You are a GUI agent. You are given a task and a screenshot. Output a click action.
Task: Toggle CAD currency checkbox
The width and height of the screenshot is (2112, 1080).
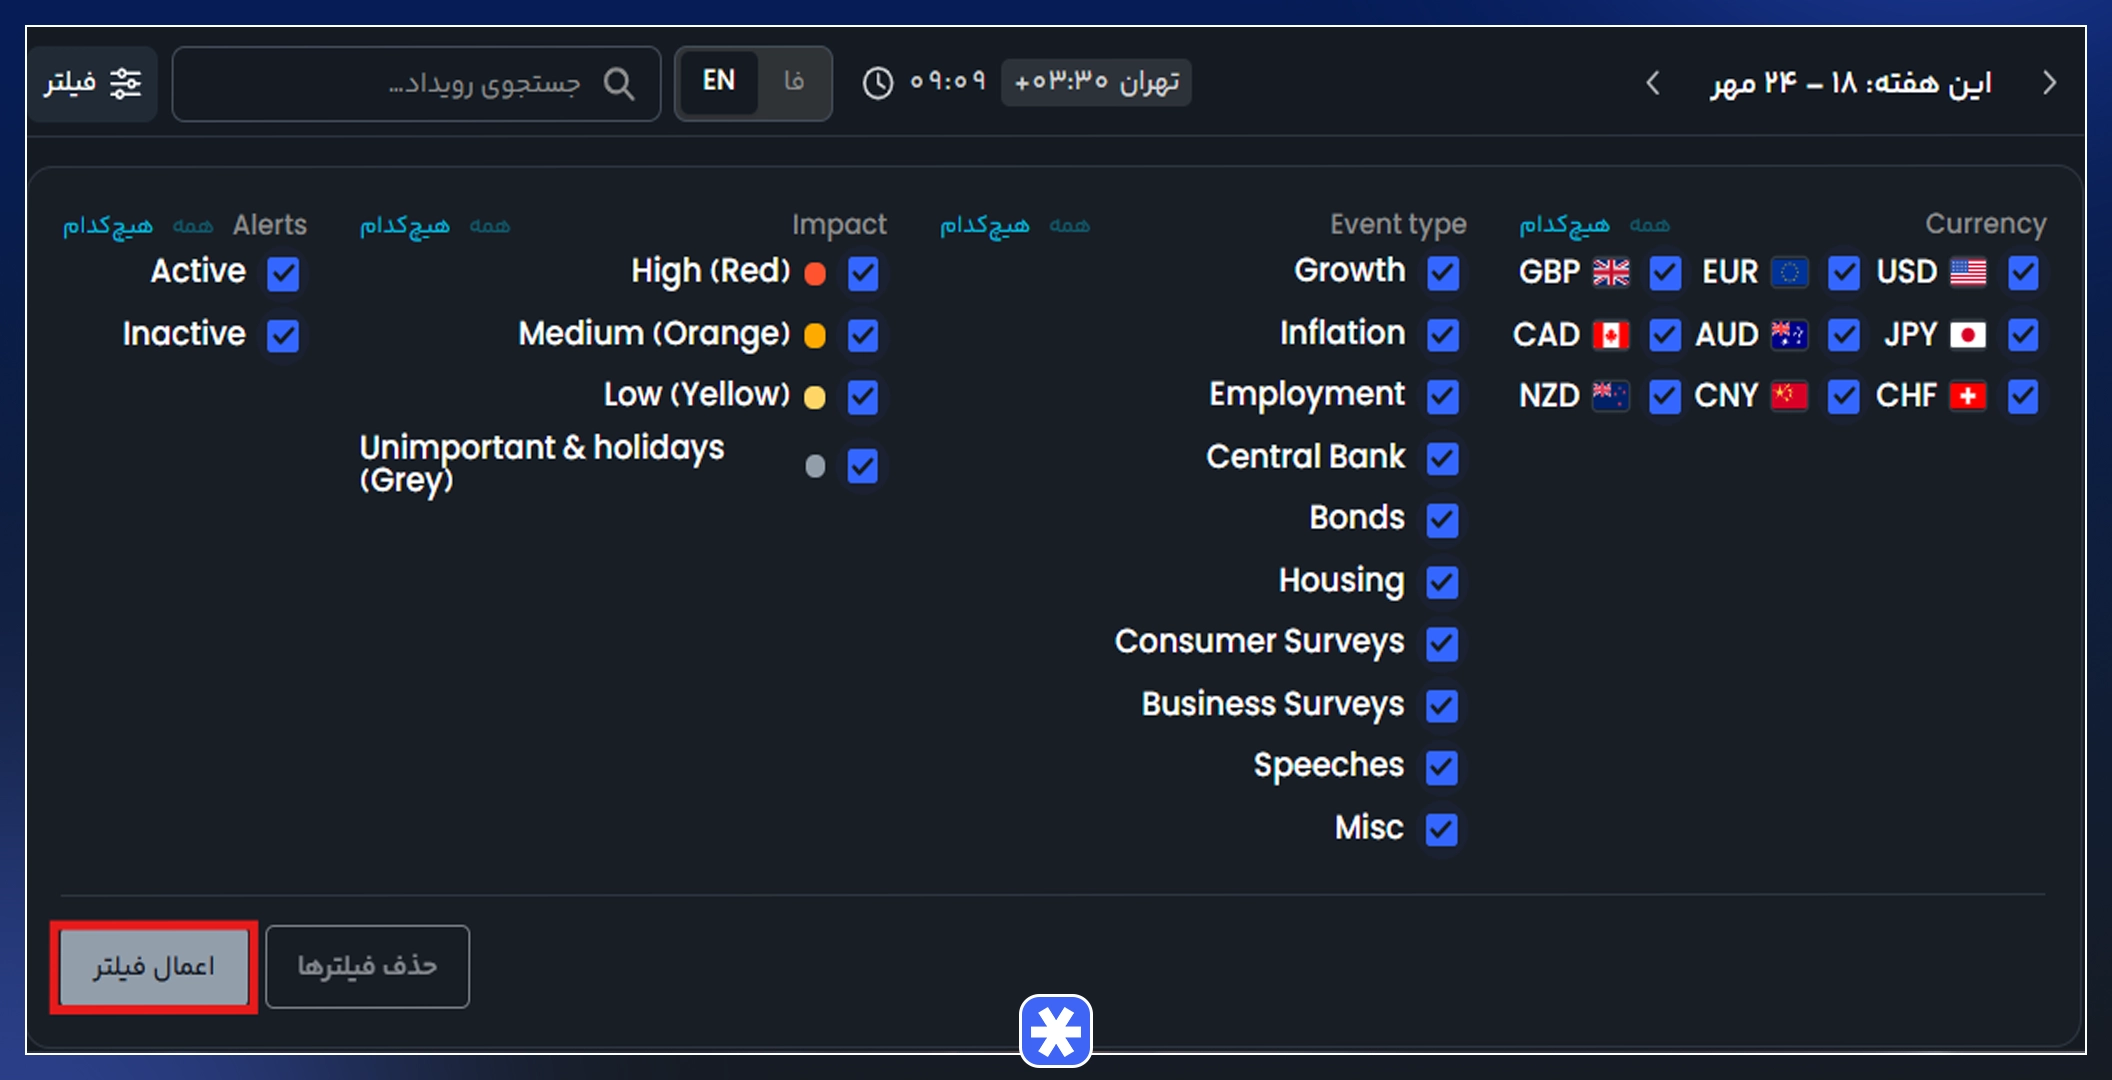coord(1665,335)
